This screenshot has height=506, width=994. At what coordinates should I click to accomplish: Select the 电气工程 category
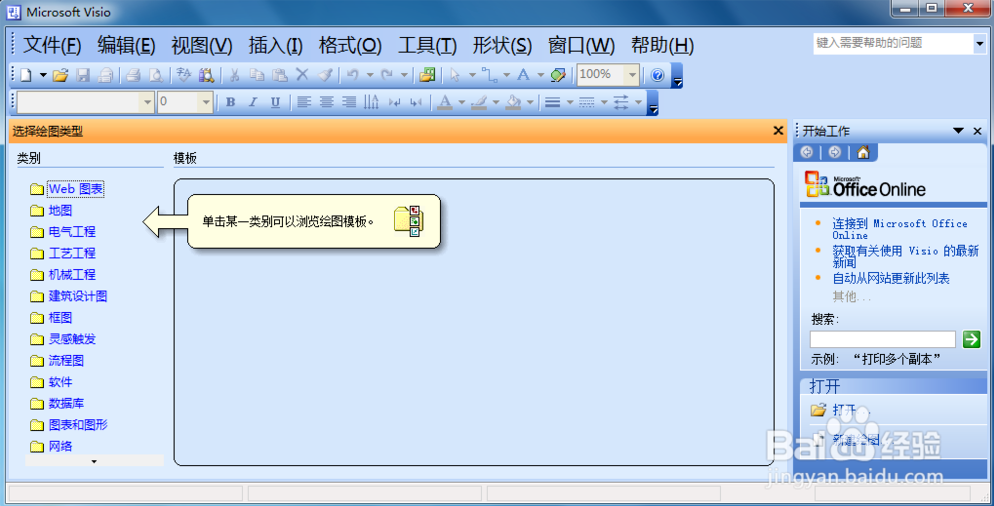tap(72, 231)
